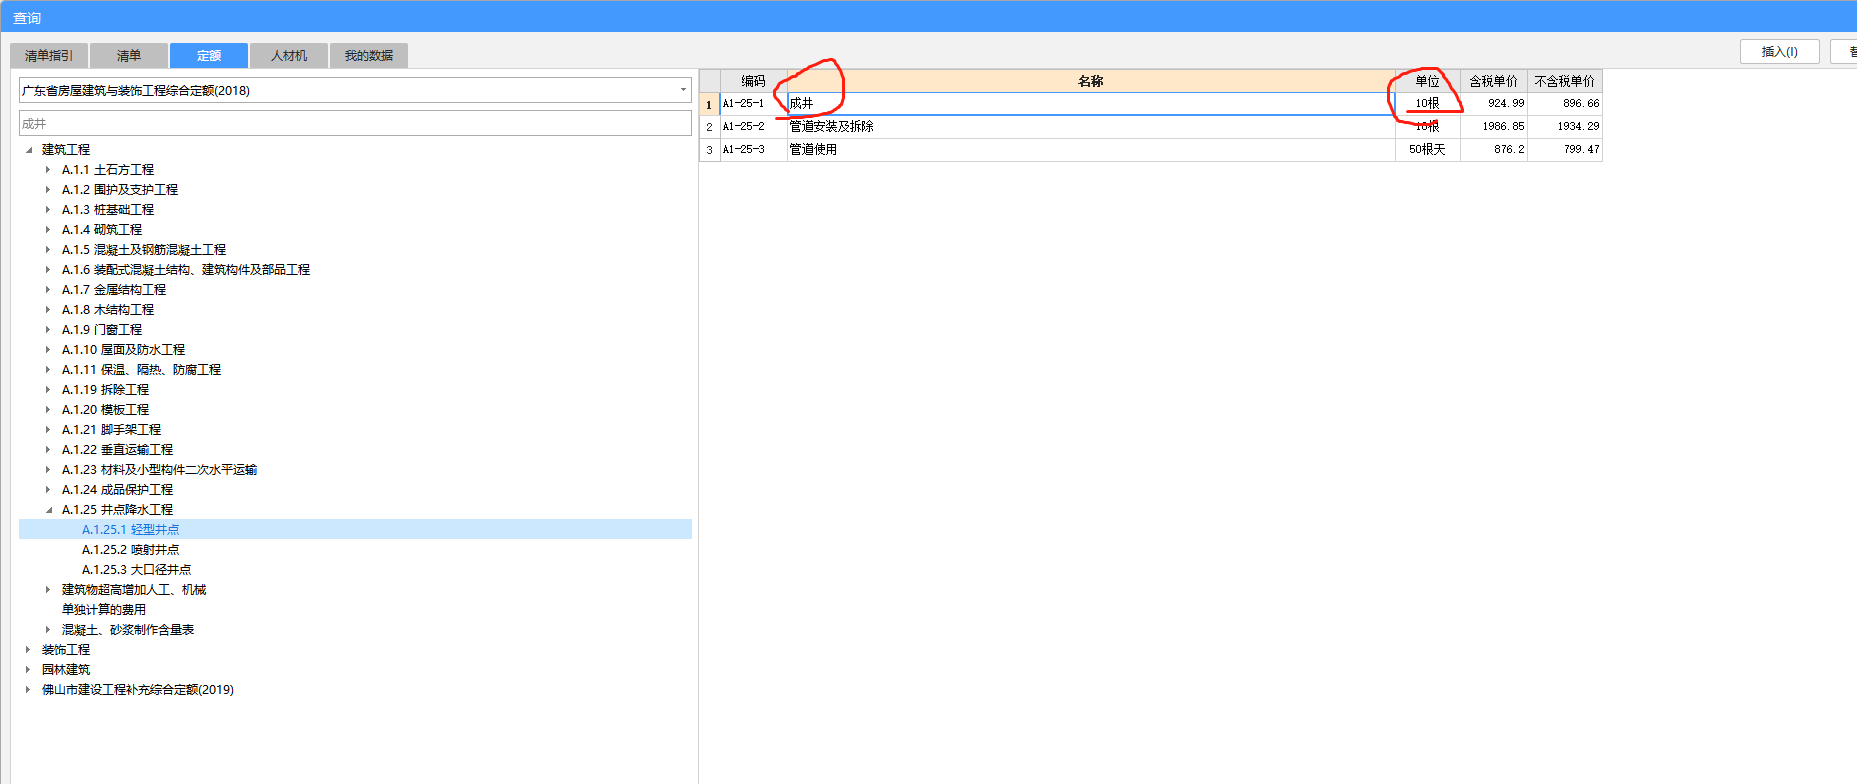Expand the A.1.5 混凝土及钢筋混凝土工程 node
The width and height of the screenshot is (1857, 784).
point(48,250)
